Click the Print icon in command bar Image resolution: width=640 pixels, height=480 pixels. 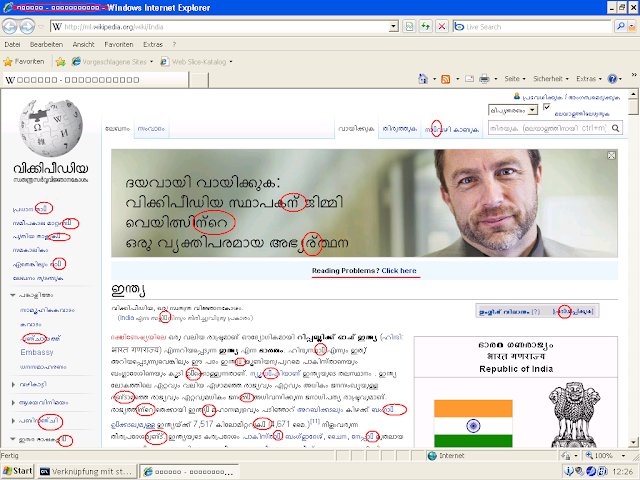484,79
